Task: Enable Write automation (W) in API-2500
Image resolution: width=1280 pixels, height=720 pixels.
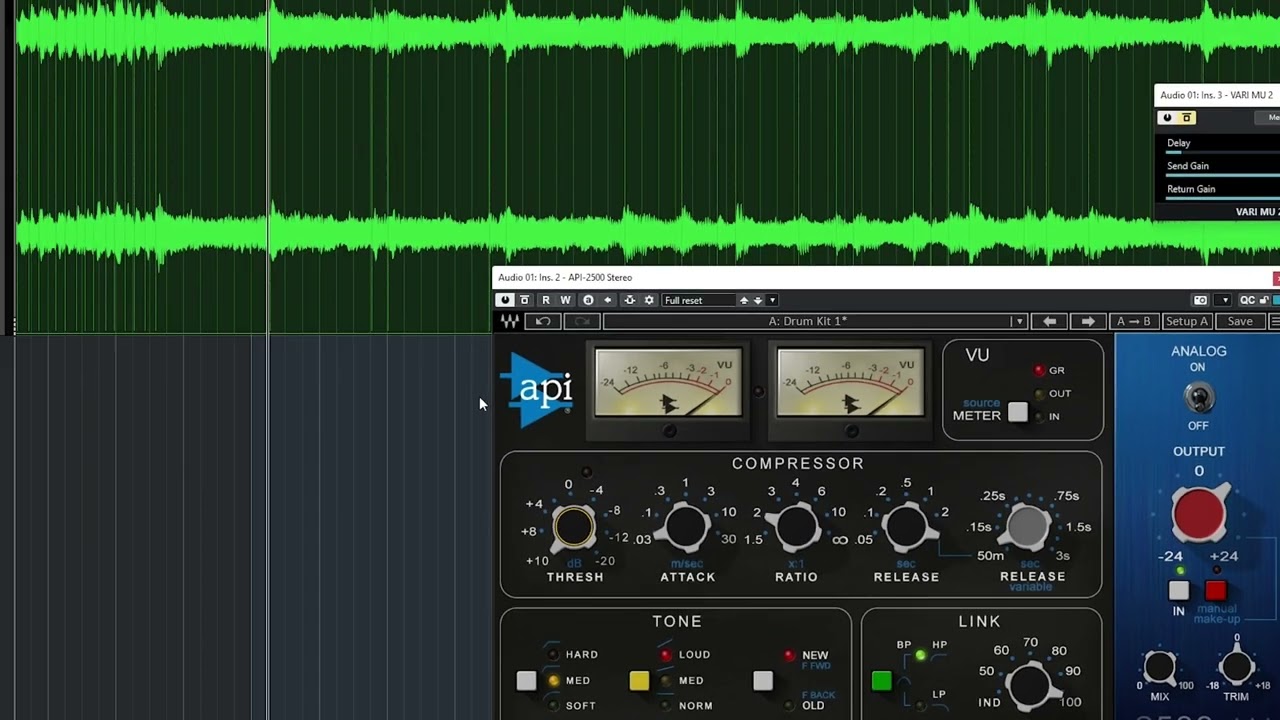Action: pyautogui.click(x=565, y=300)
